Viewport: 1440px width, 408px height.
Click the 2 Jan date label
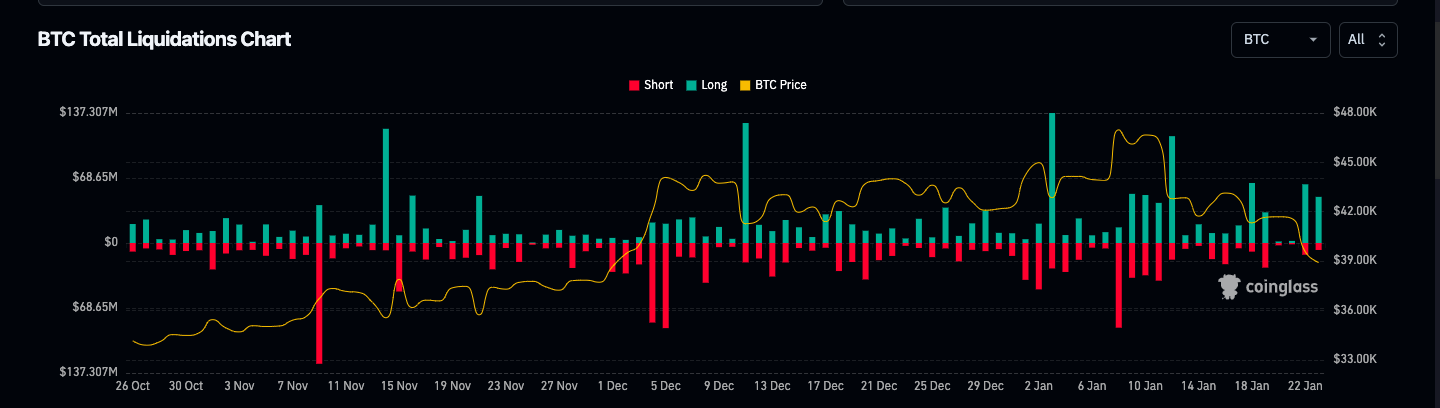[1039, 385]
